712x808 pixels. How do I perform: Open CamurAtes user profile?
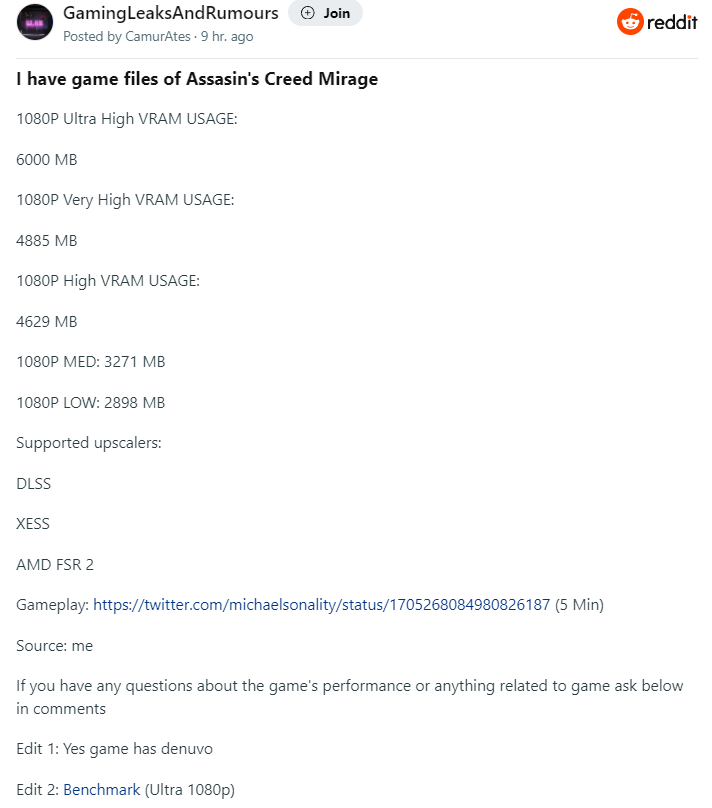pyautogui.click(x=158, y=37)
